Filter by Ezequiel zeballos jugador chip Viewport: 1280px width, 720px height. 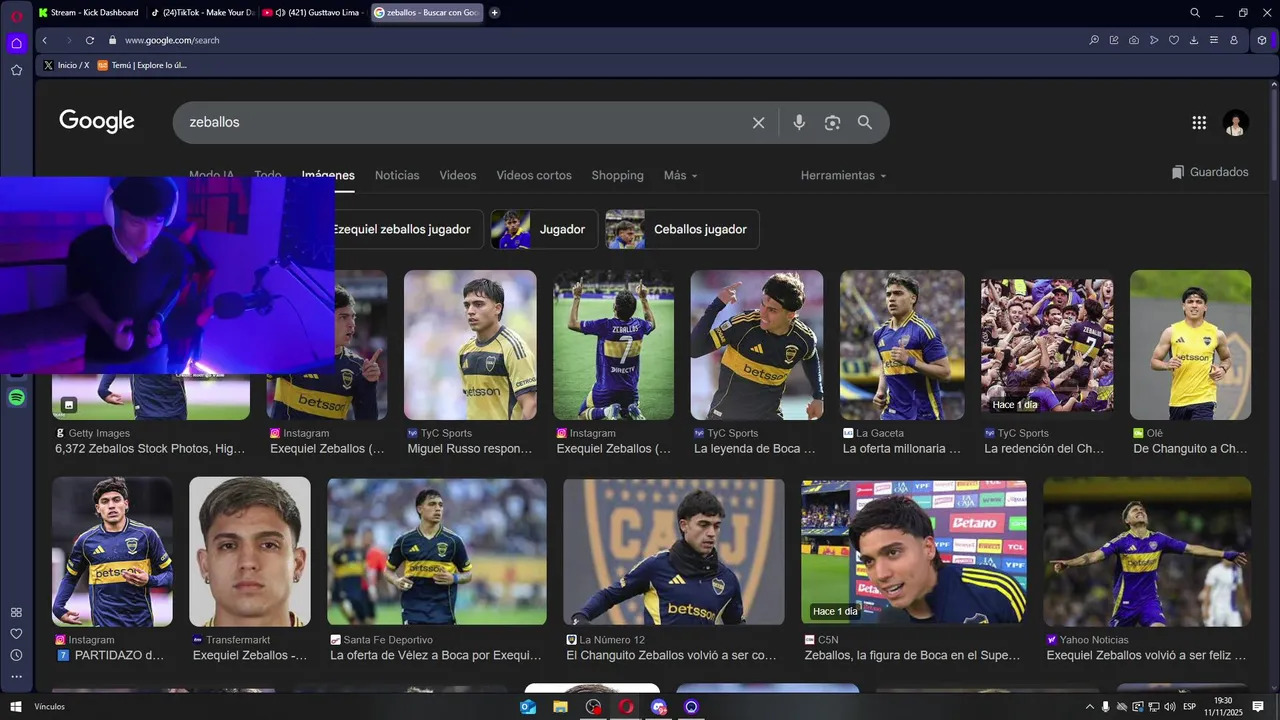coord(408,229)
